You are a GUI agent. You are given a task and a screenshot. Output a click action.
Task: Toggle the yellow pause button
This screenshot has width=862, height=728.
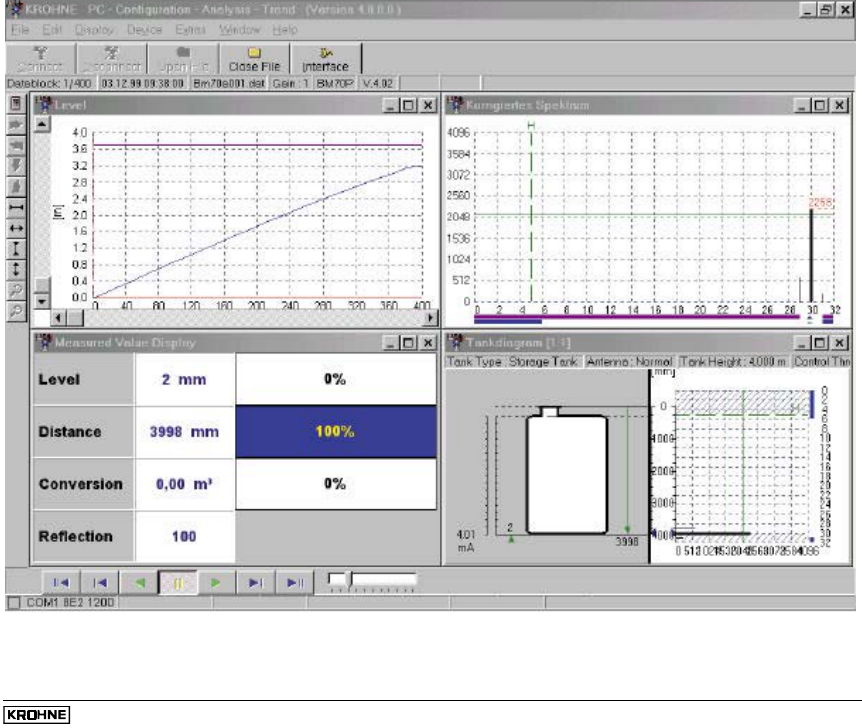[x=176, y=581]
